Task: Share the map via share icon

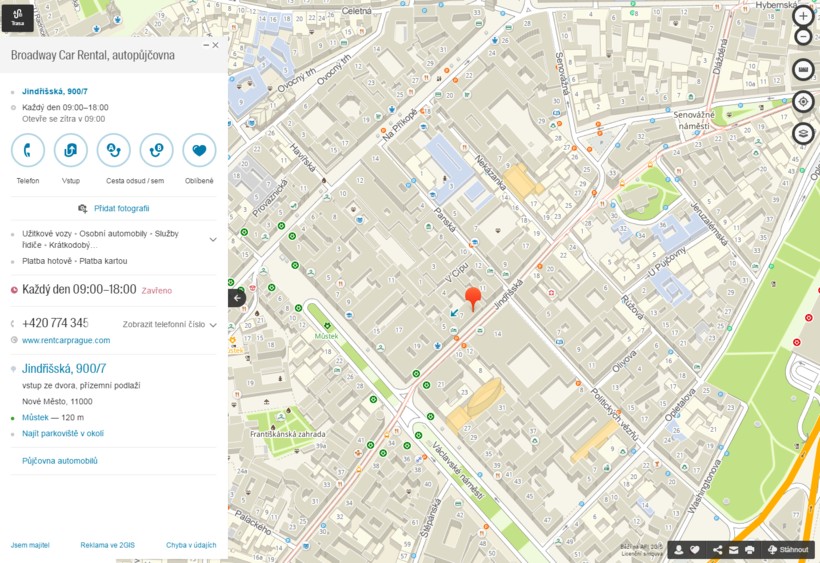Action: click(718, 549)
